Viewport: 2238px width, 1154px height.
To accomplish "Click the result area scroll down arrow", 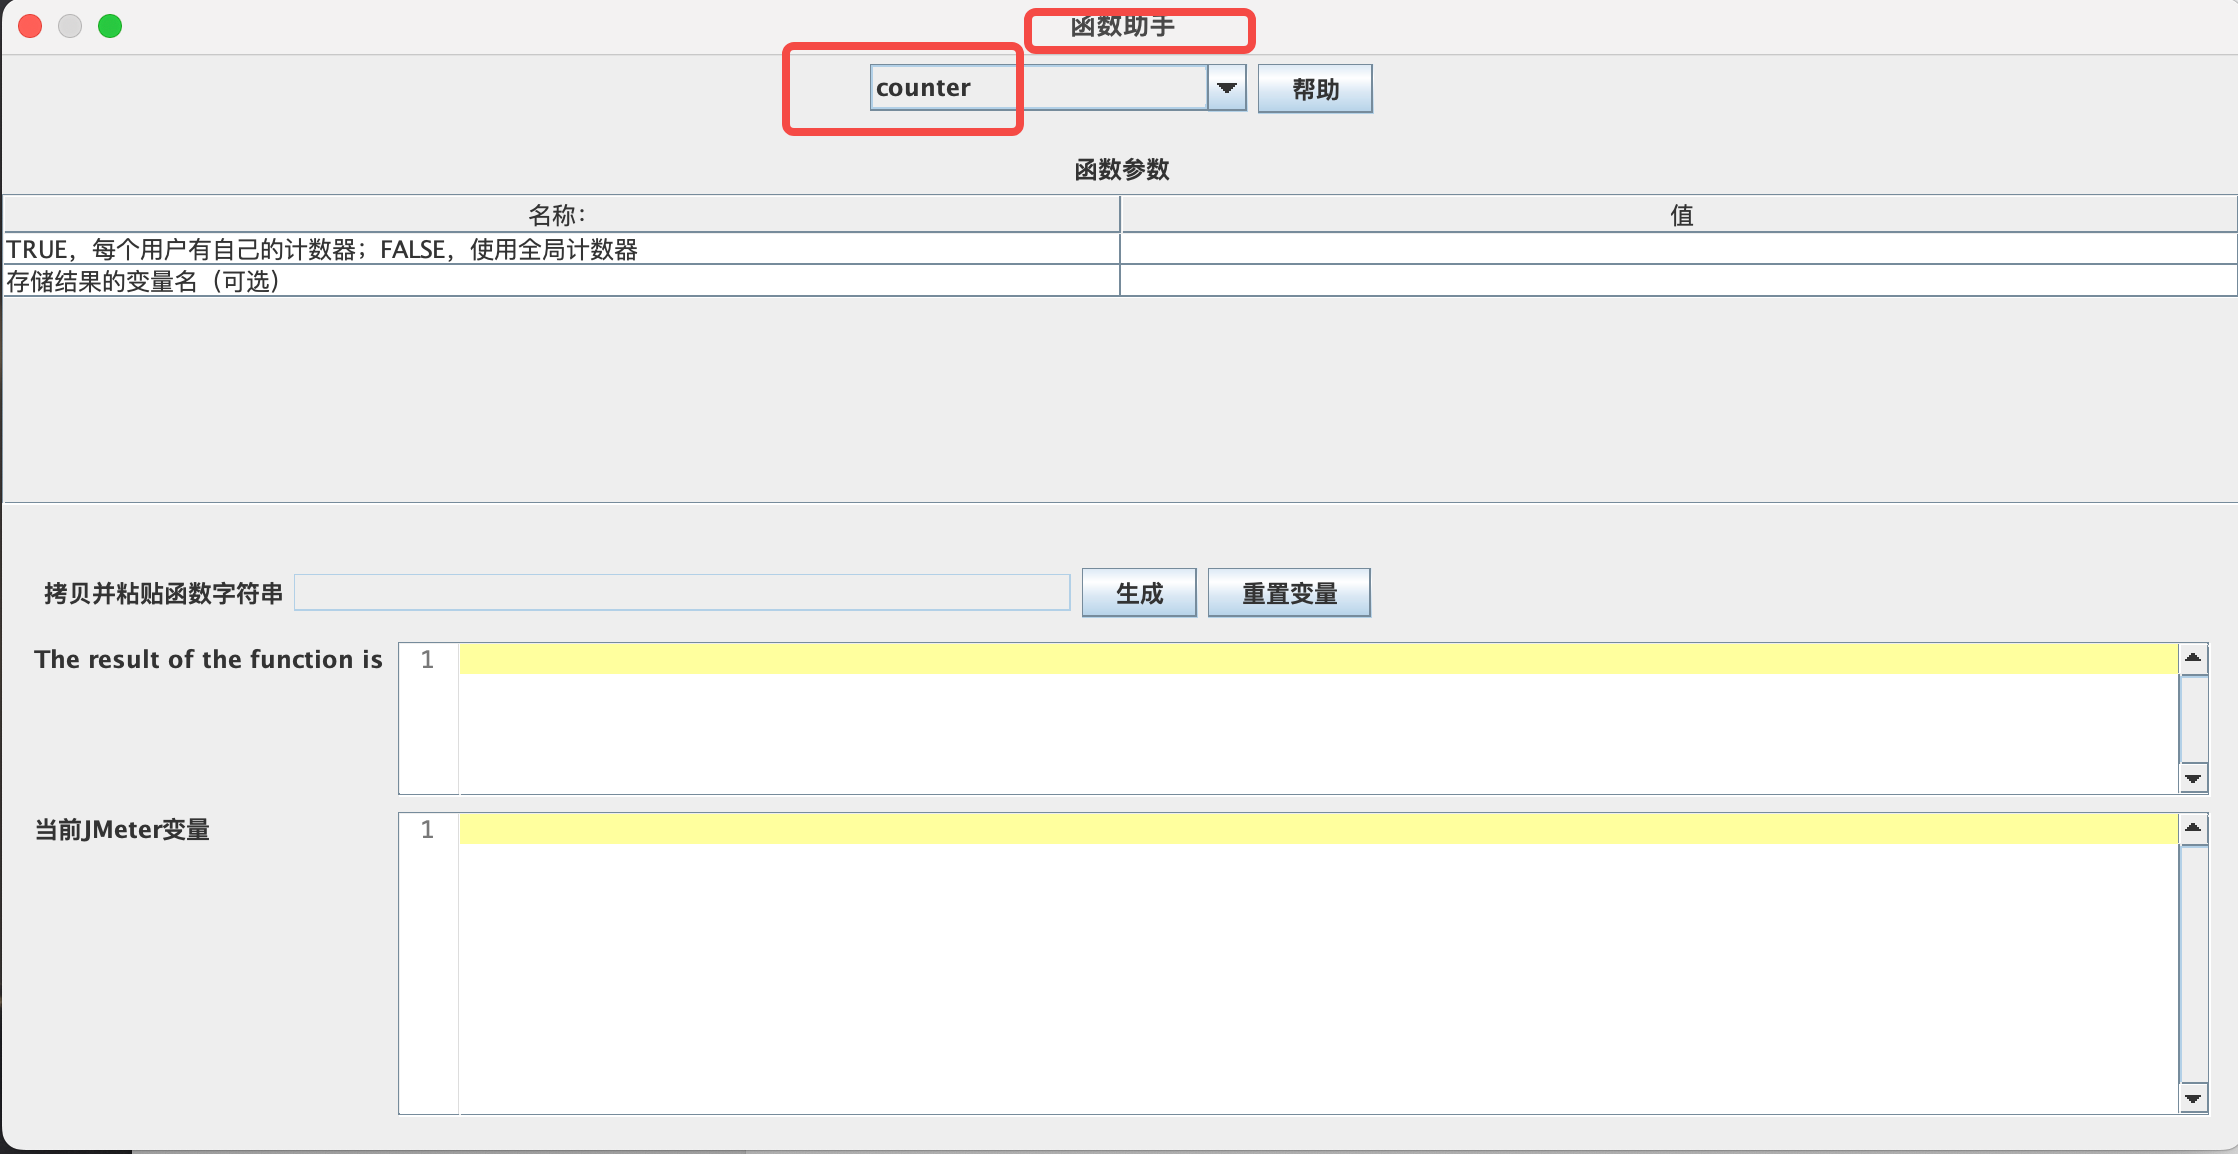I will pos(2193,778).
